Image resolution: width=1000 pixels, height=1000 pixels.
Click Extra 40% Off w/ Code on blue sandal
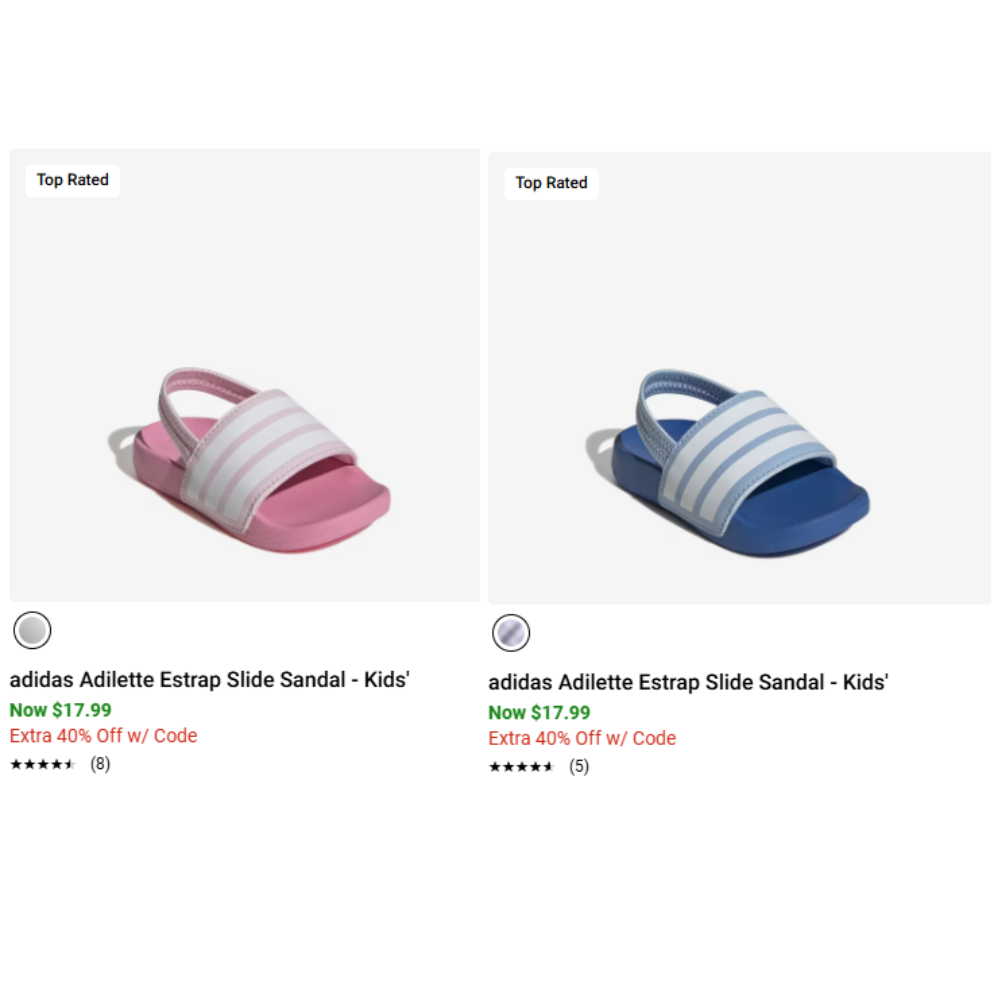pos(582,738)
